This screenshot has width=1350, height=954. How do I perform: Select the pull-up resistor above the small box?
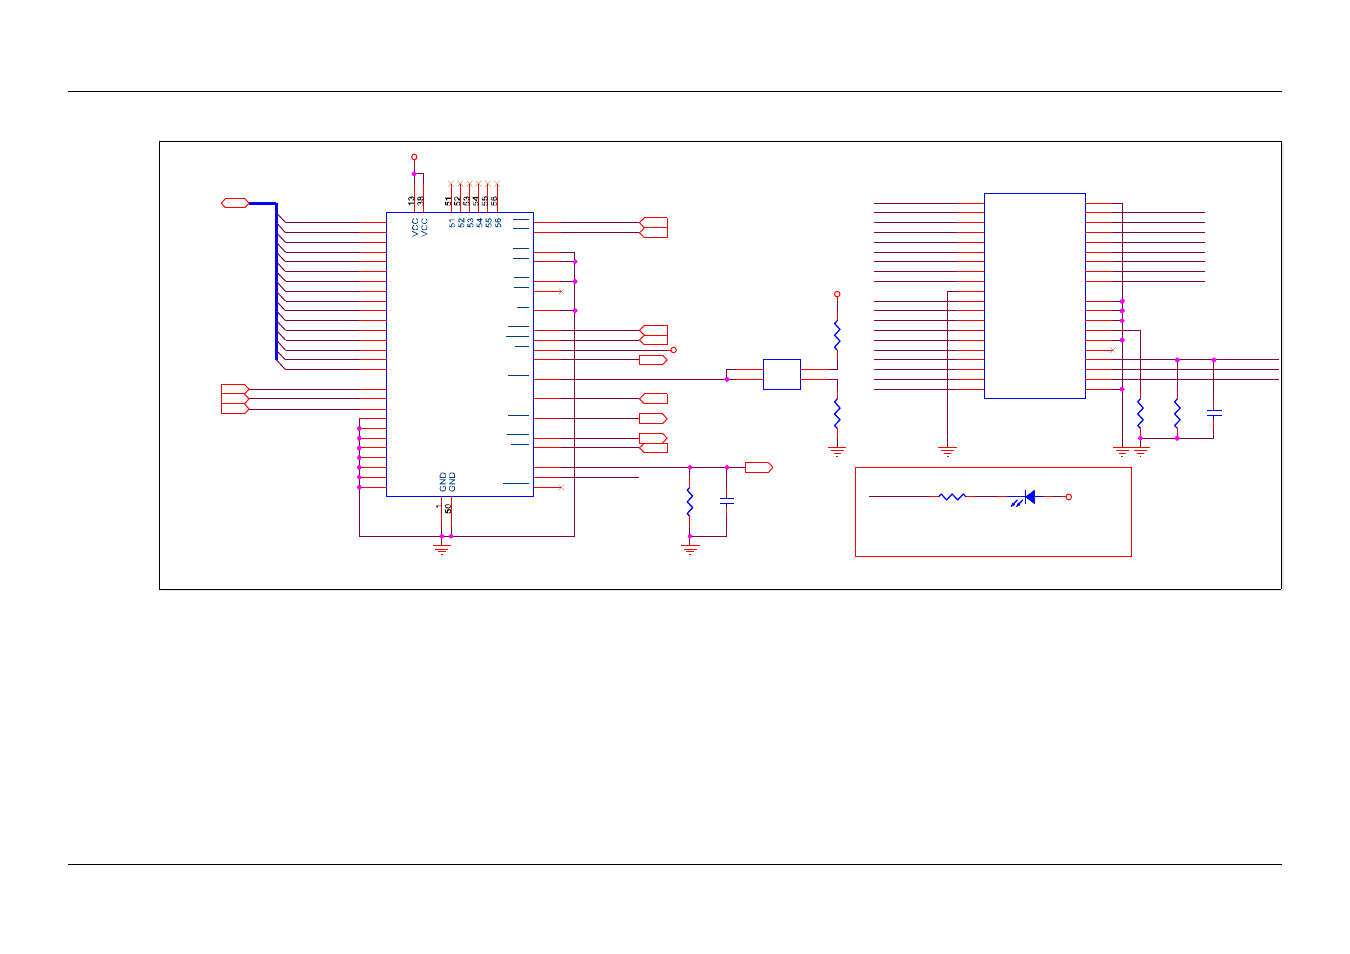coord(837,335)
